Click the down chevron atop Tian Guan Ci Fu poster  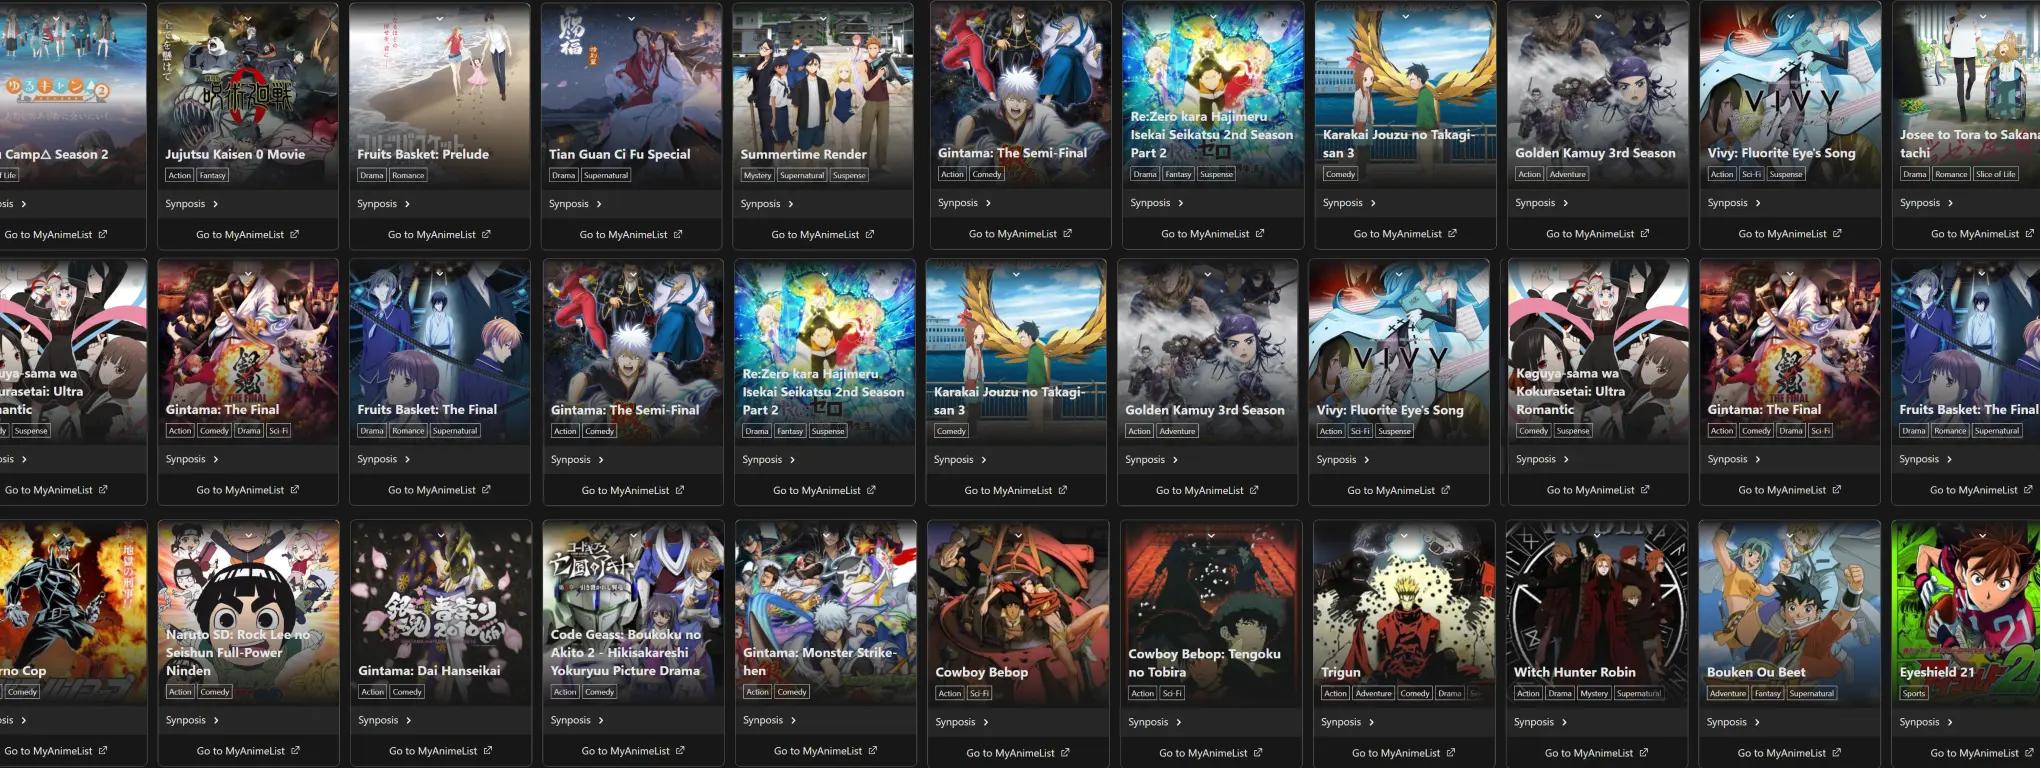pyautogui.click(x=631, y=18)
